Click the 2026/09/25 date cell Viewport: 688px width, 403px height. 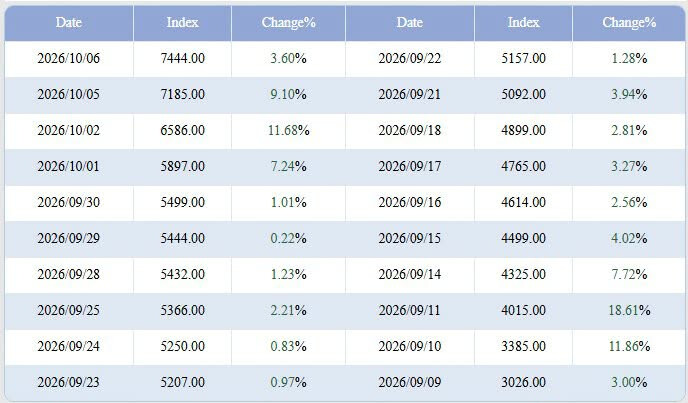pos(69,310)
